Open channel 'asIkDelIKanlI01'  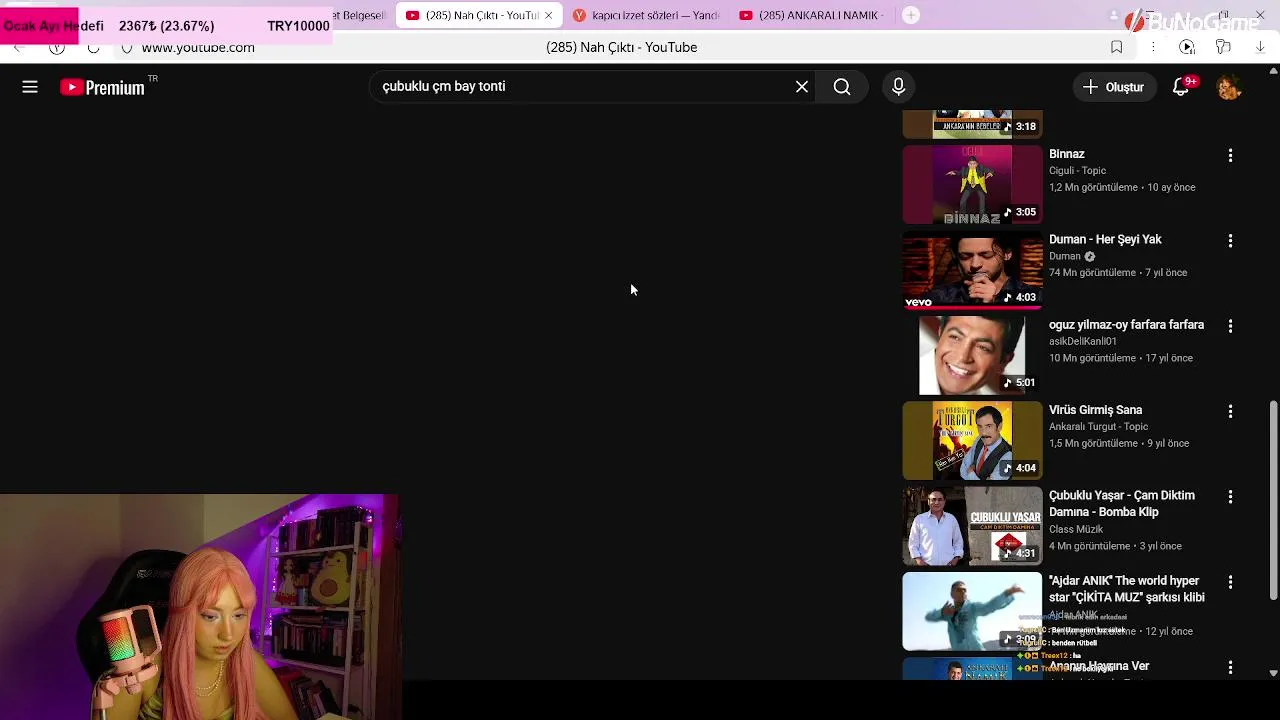1083,341
